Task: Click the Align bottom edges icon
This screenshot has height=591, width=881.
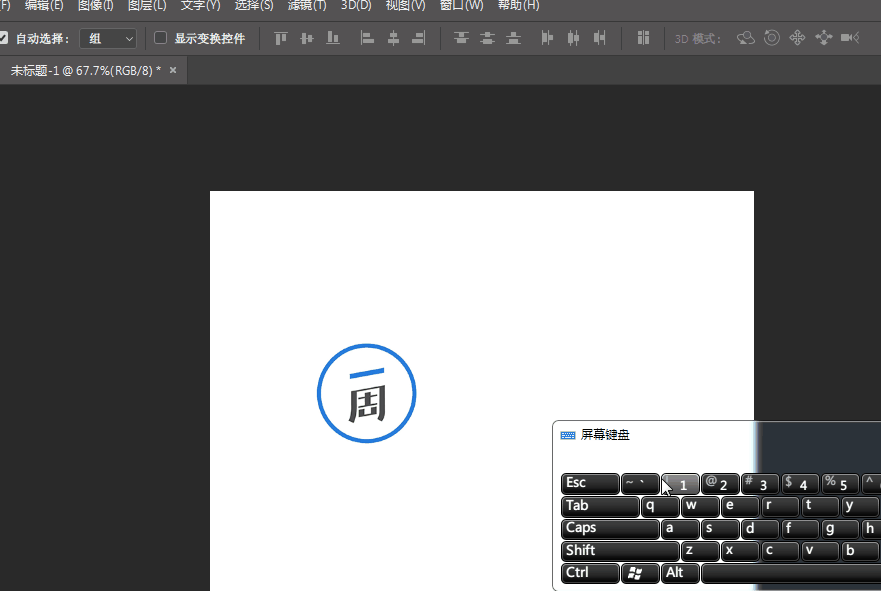Action: [333, 38]
